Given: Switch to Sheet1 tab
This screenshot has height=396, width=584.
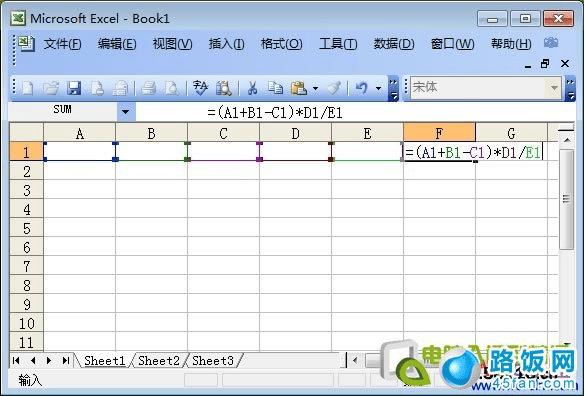Looking at the screenshot, I should pos(104,361).
